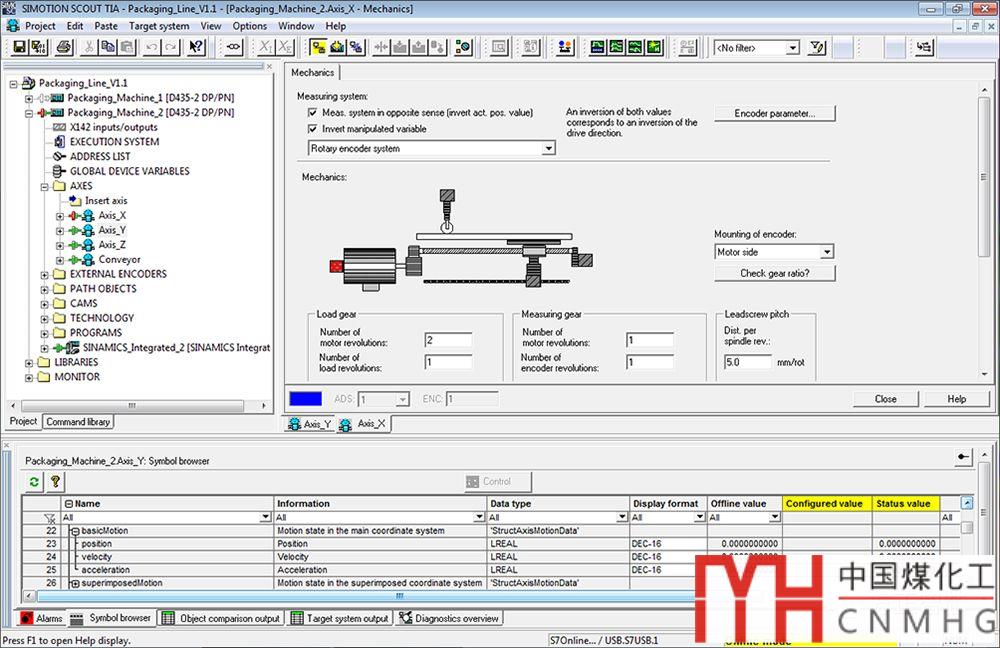
Task: Switch to the Axis_Y document tab
Action: 311,424
